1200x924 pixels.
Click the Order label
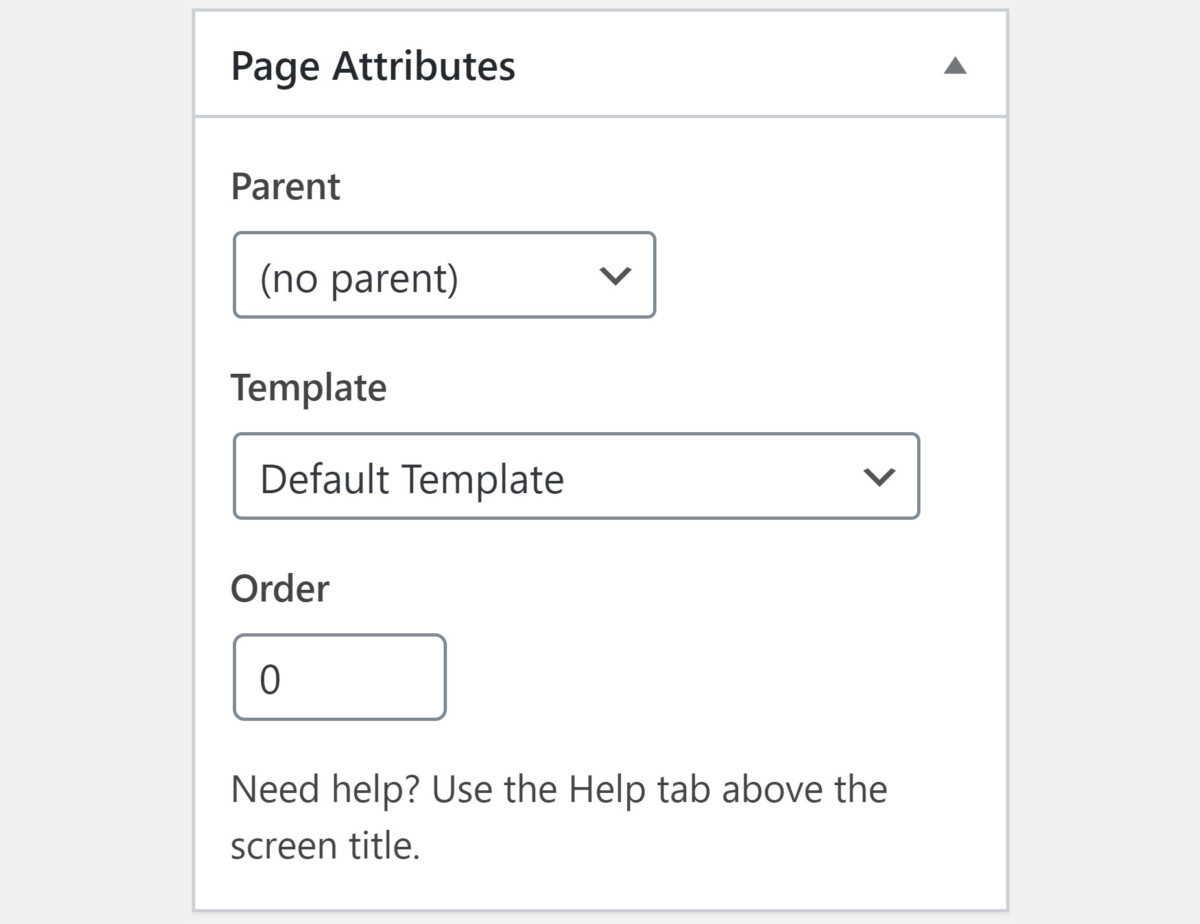(280, 589)
